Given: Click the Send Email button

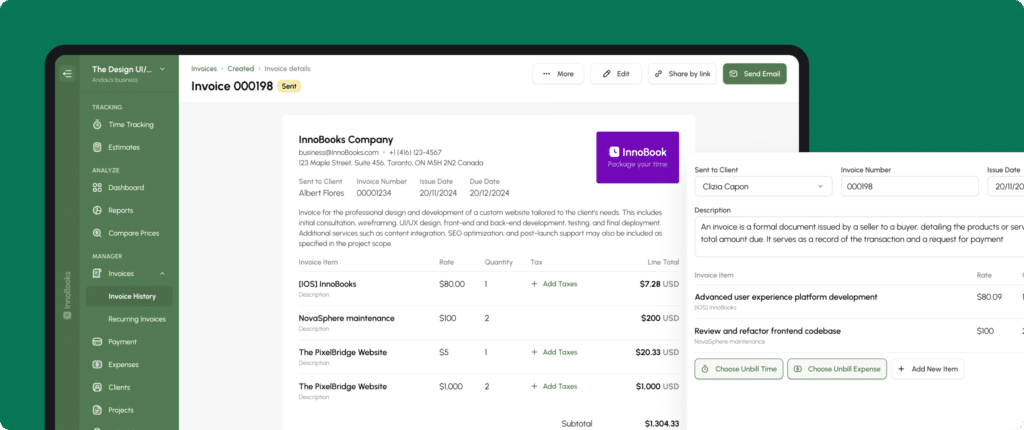Looking at the screenshot, I should [x=754, y=74].
